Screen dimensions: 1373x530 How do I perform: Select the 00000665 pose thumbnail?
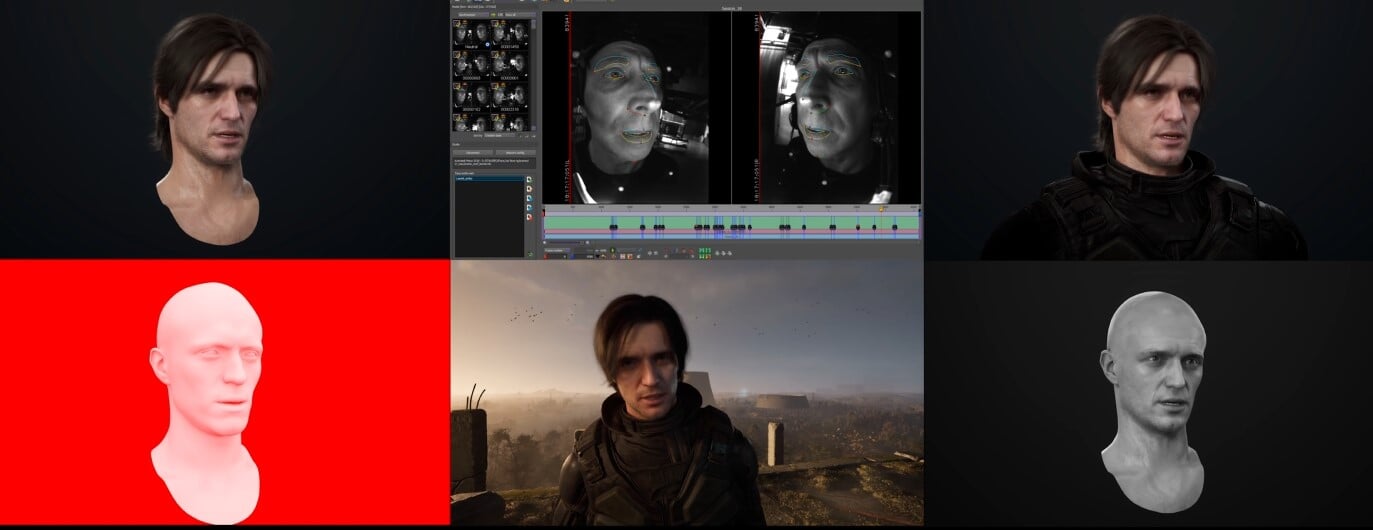[x=473, y=66]
